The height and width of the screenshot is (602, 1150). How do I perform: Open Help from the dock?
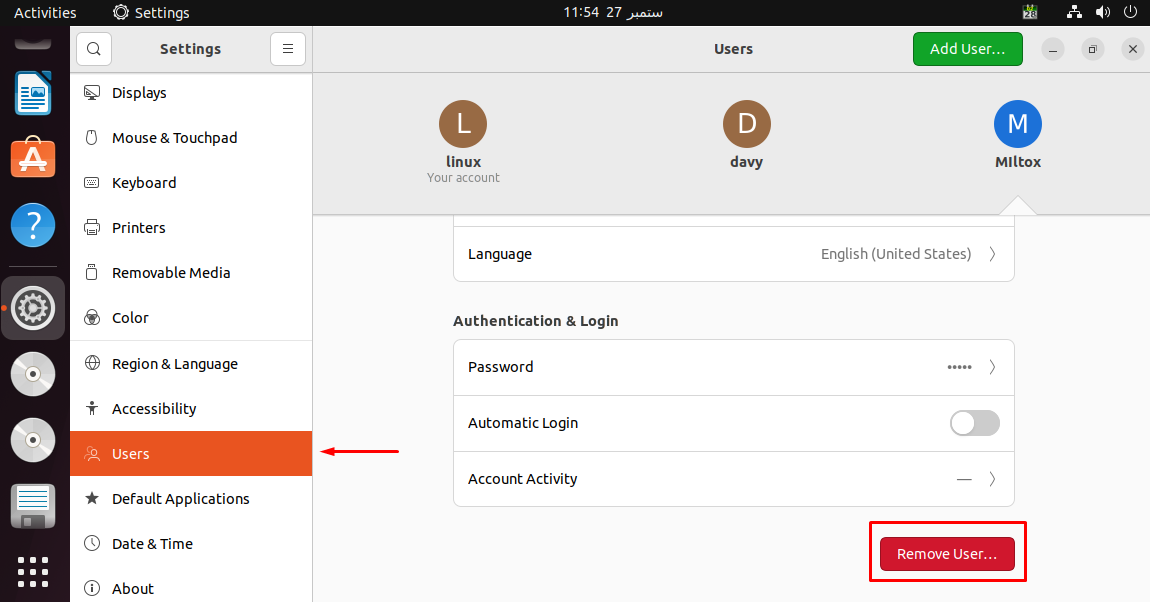coord(33,225)
